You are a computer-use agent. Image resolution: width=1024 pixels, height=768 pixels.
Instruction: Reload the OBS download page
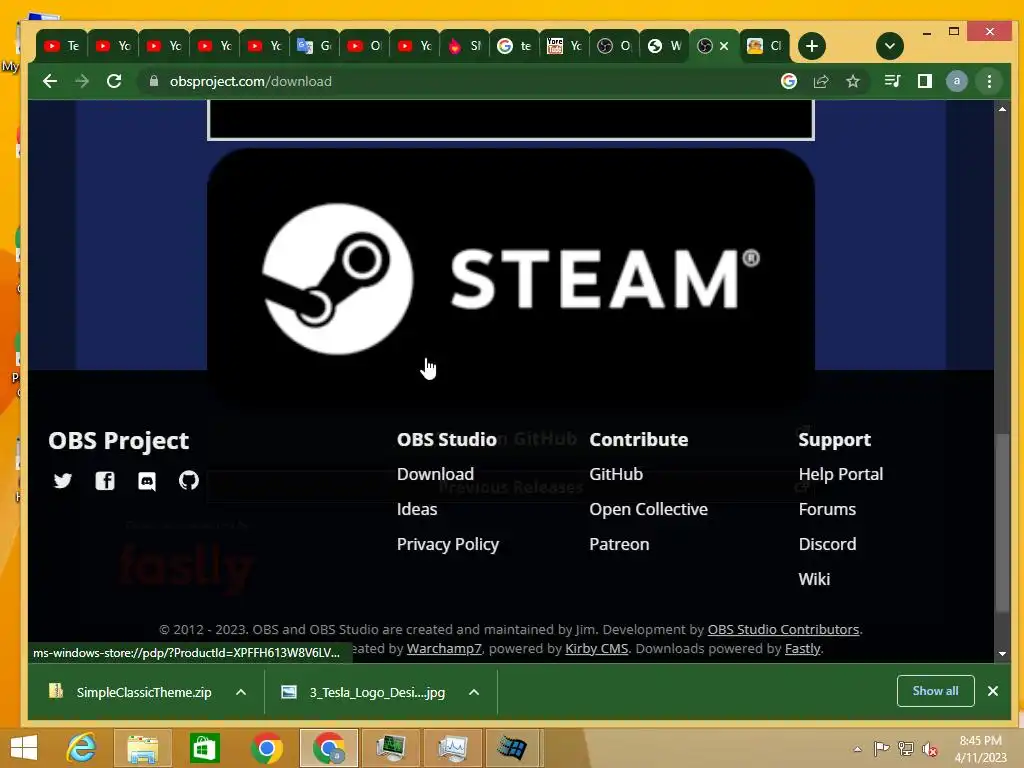tap(114, 81)
